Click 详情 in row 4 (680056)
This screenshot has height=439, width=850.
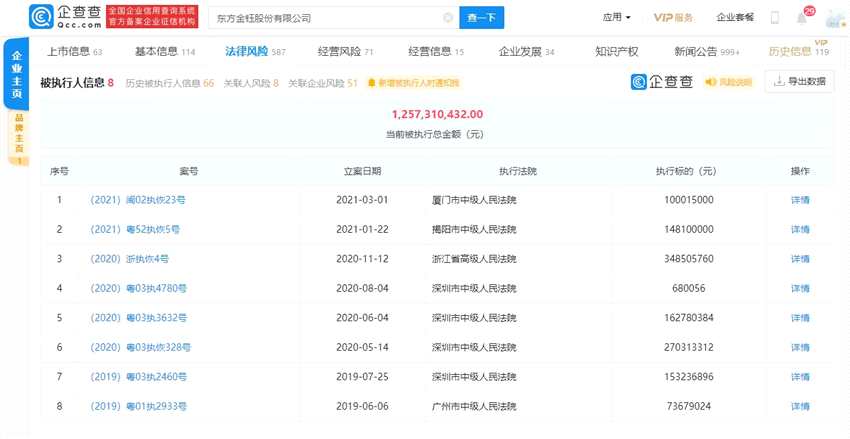click(800, 288)
